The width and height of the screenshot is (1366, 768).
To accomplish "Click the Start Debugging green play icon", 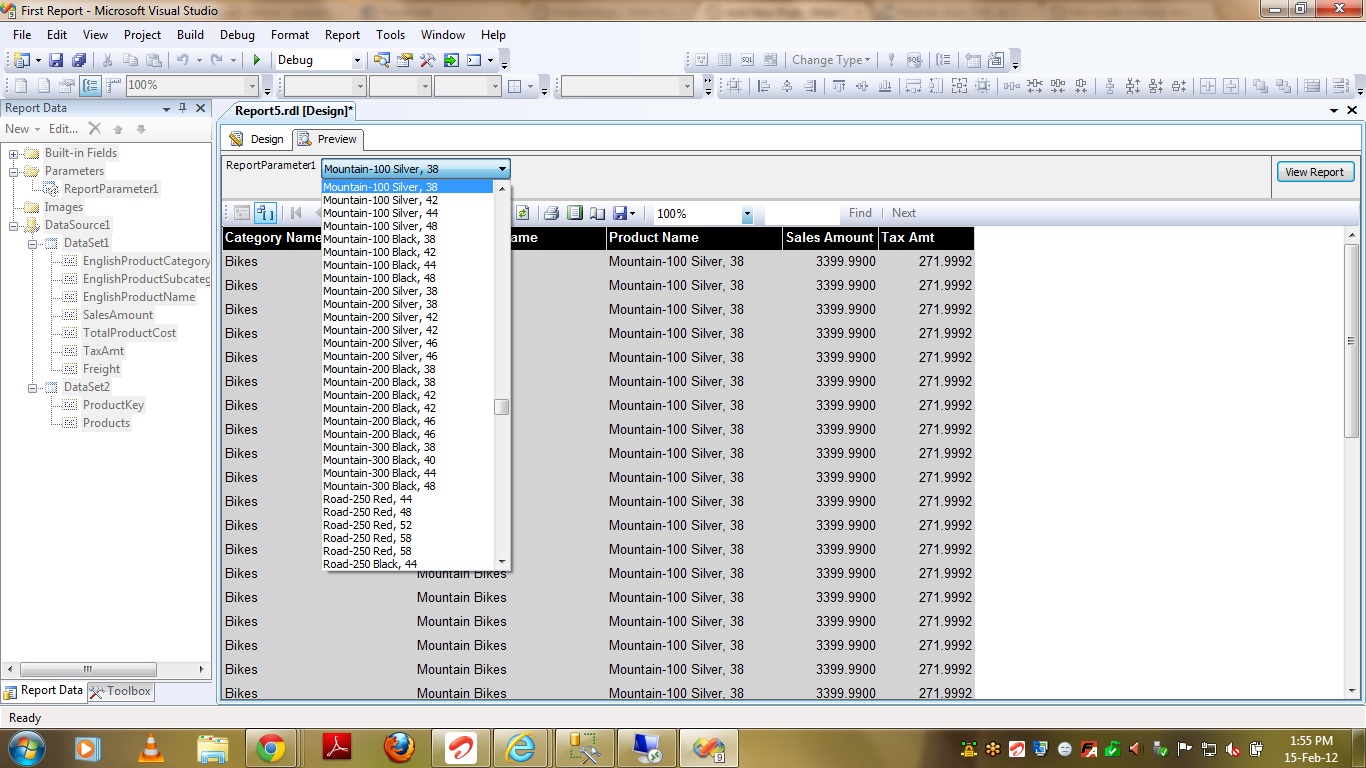I will pos(257,61).
